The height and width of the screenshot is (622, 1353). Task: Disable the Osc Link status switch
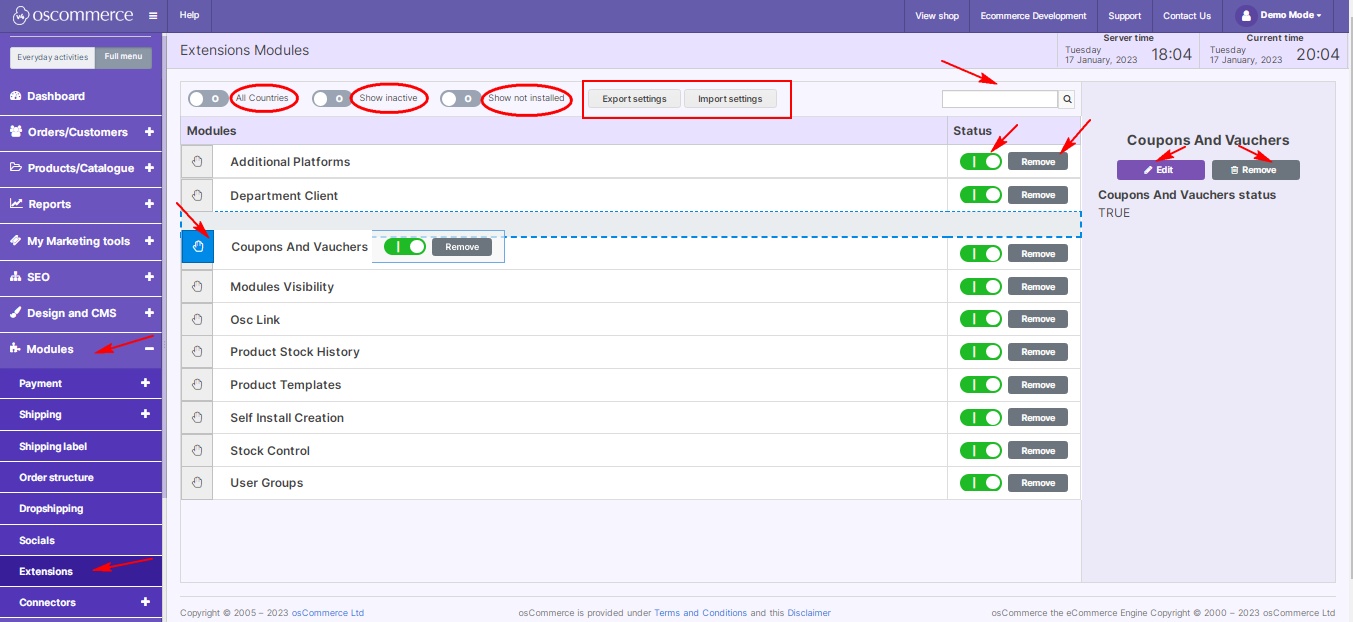980,319
